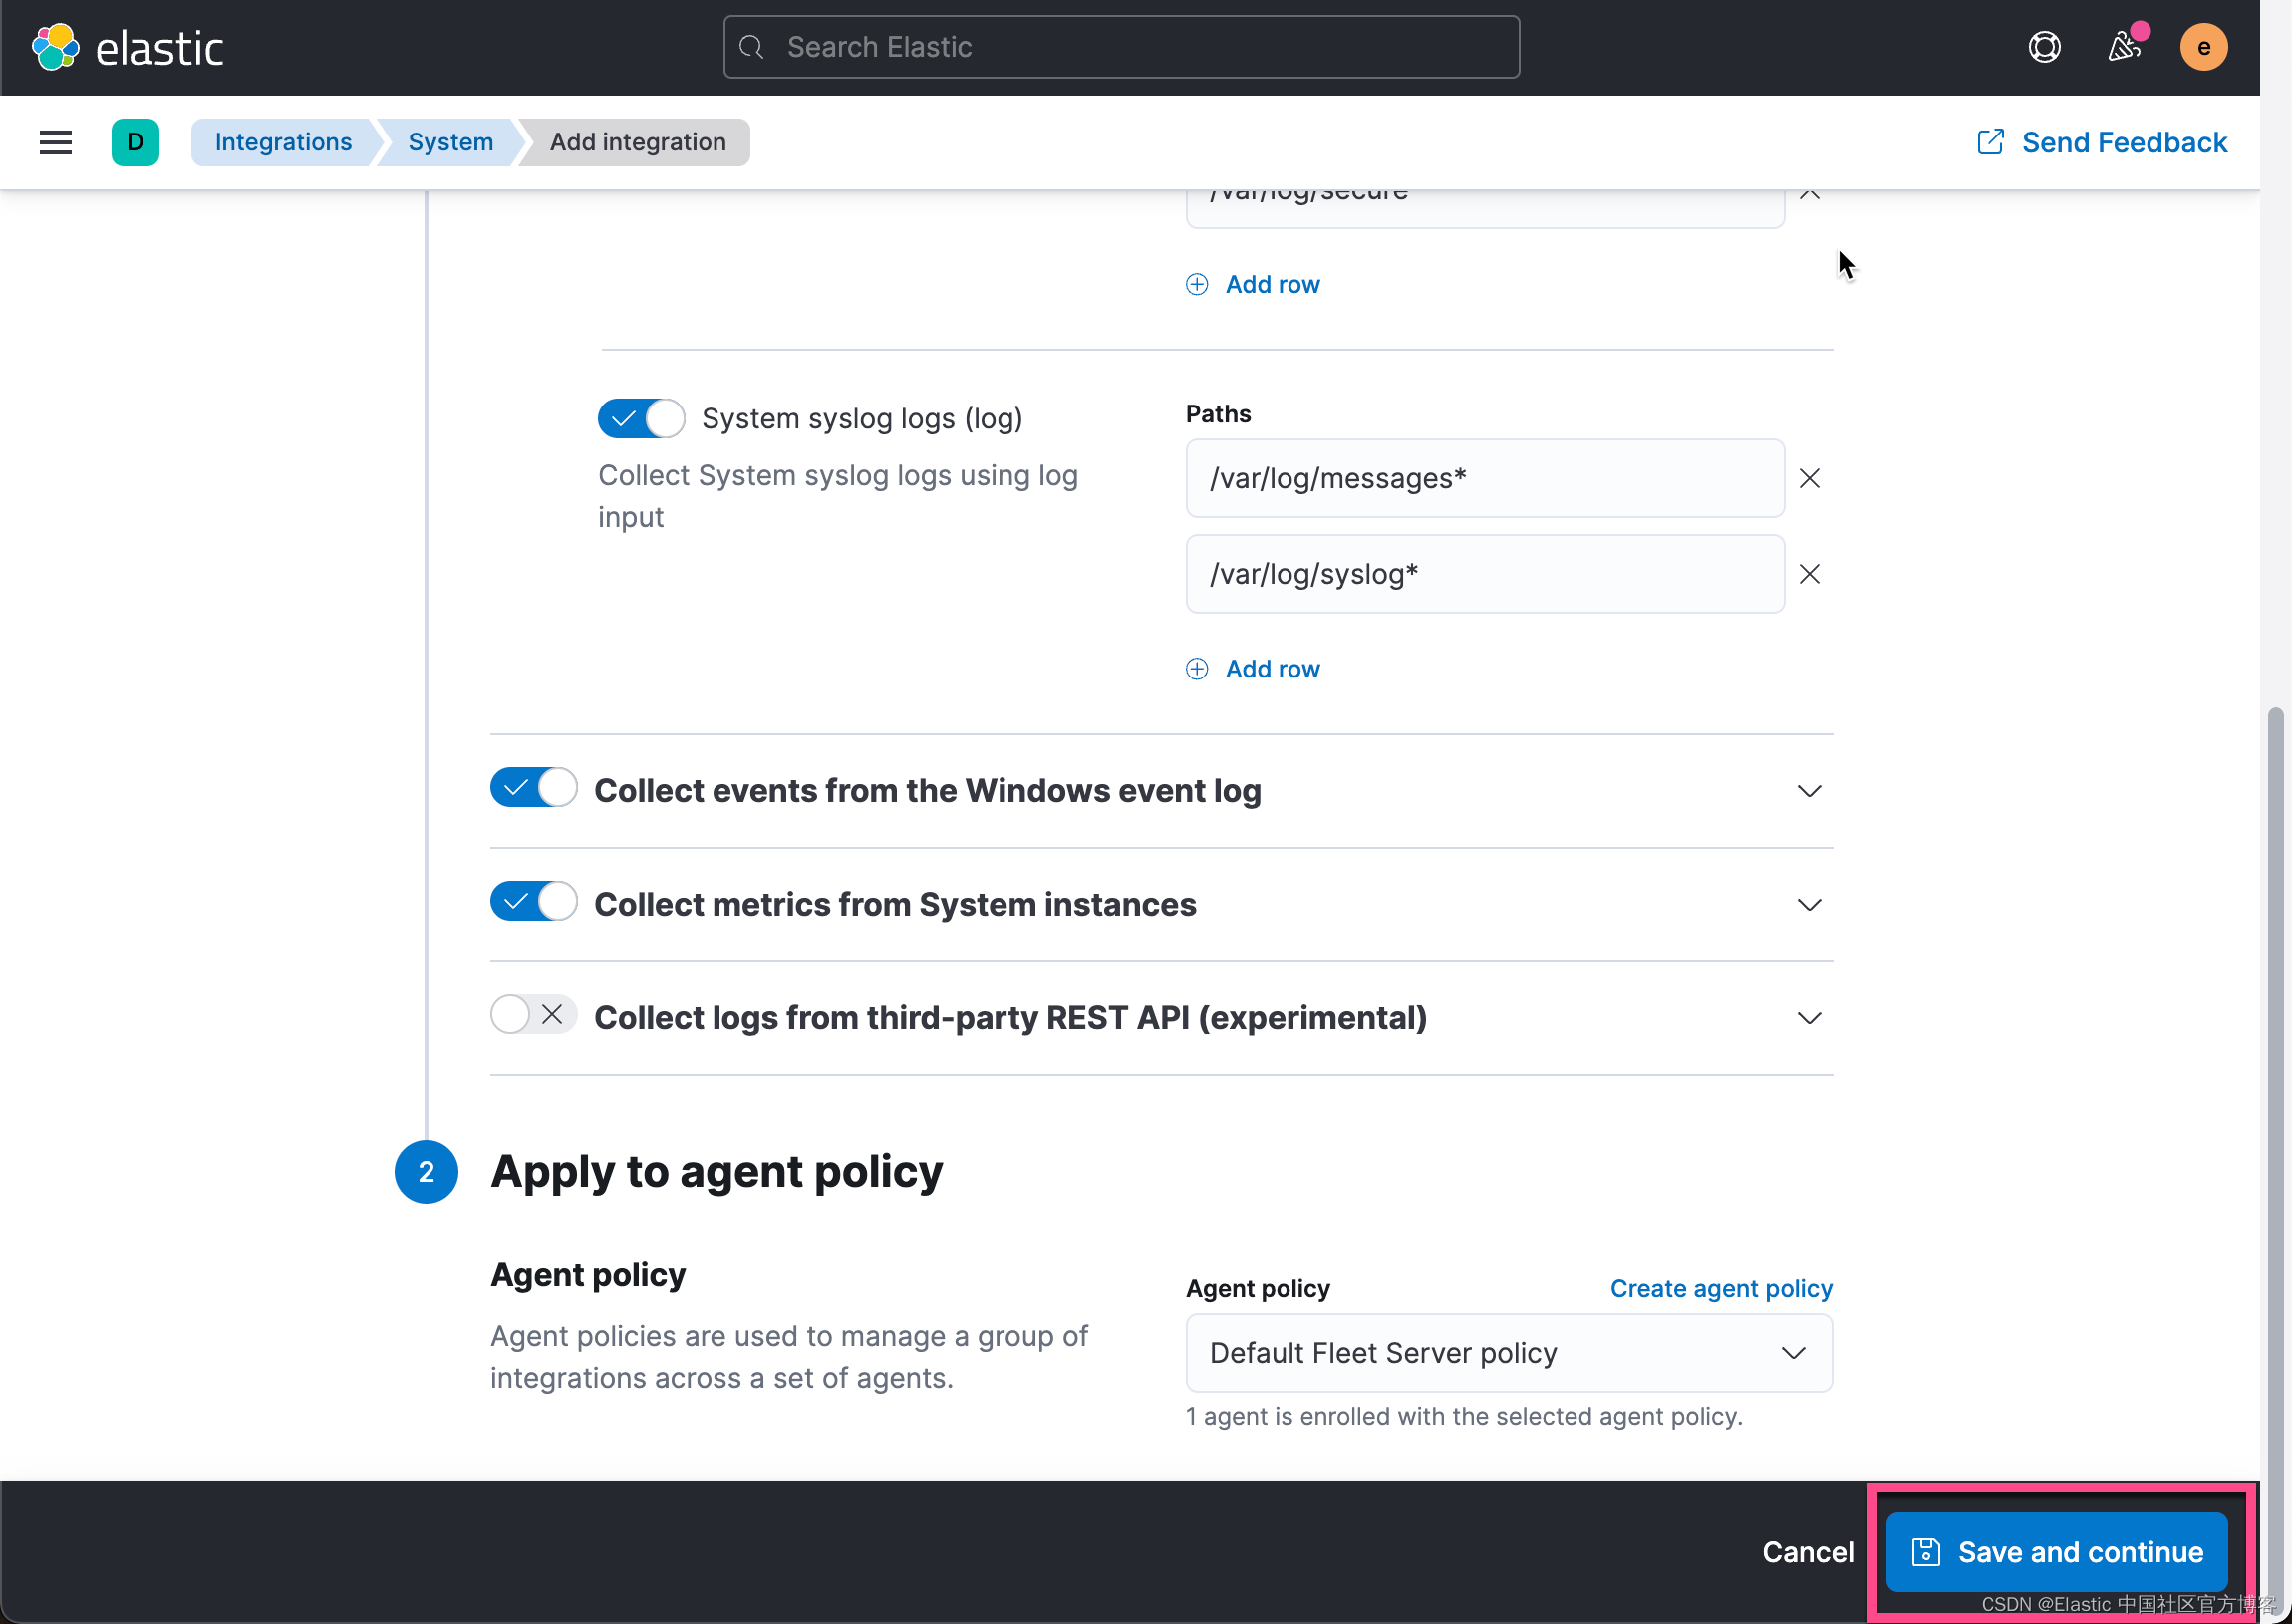
Task: Select the Integrations breadcrumb
Action: (285, 142)
